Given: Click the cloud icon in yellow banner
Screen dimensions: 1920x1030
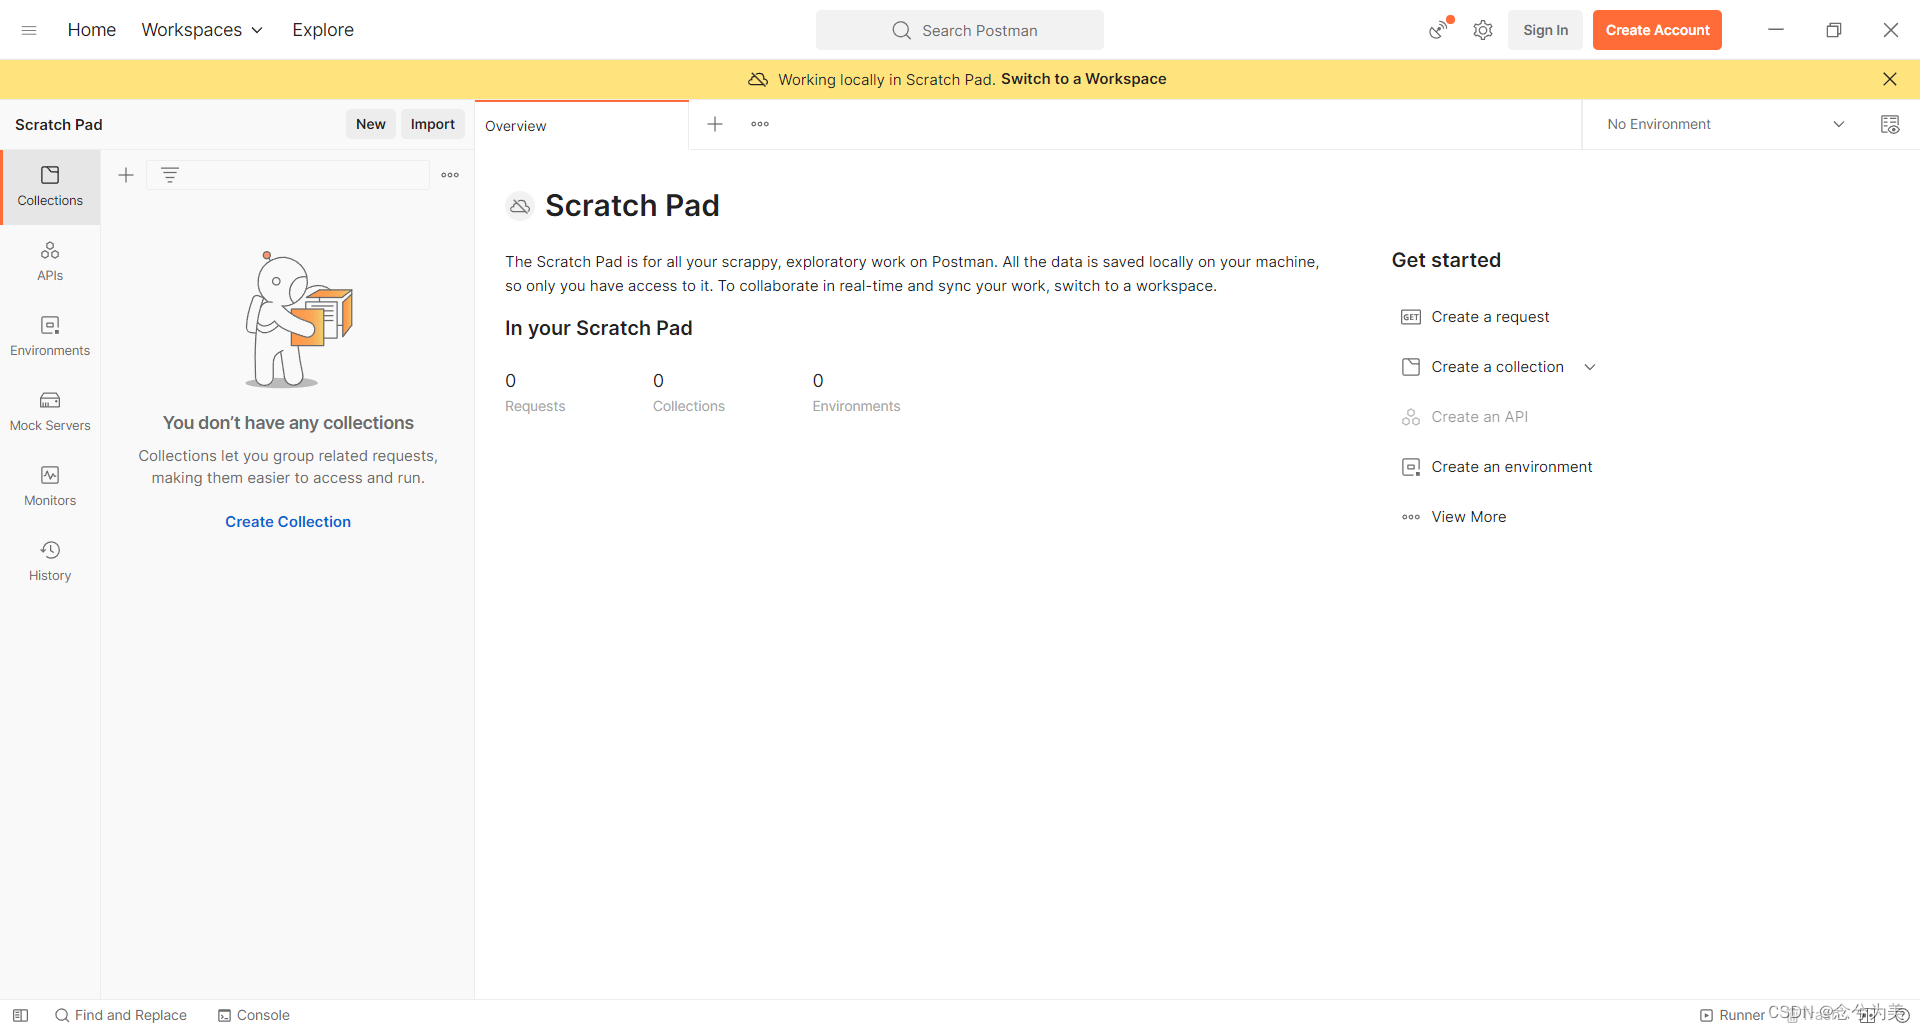Looking at the screenshot, I should click(x=758, y=79).
